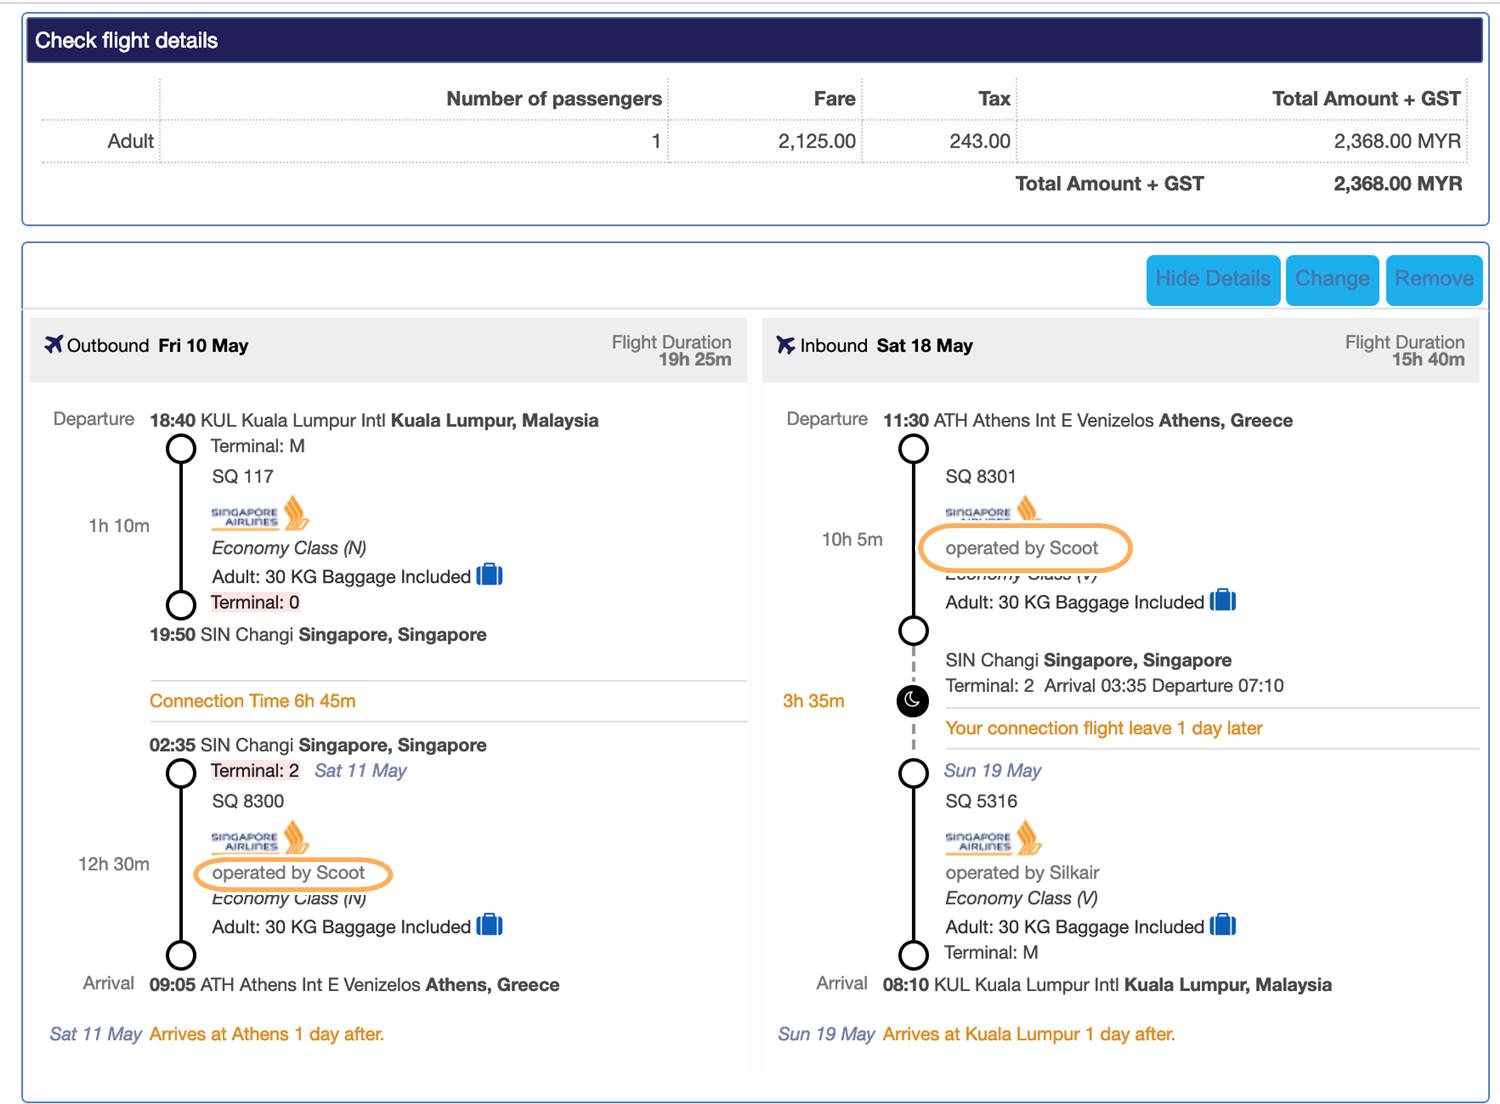Click Singapore Airlines logo under SQ 5316
Viewport: 1500px width, 1104px height.
(x=994, y=838)
